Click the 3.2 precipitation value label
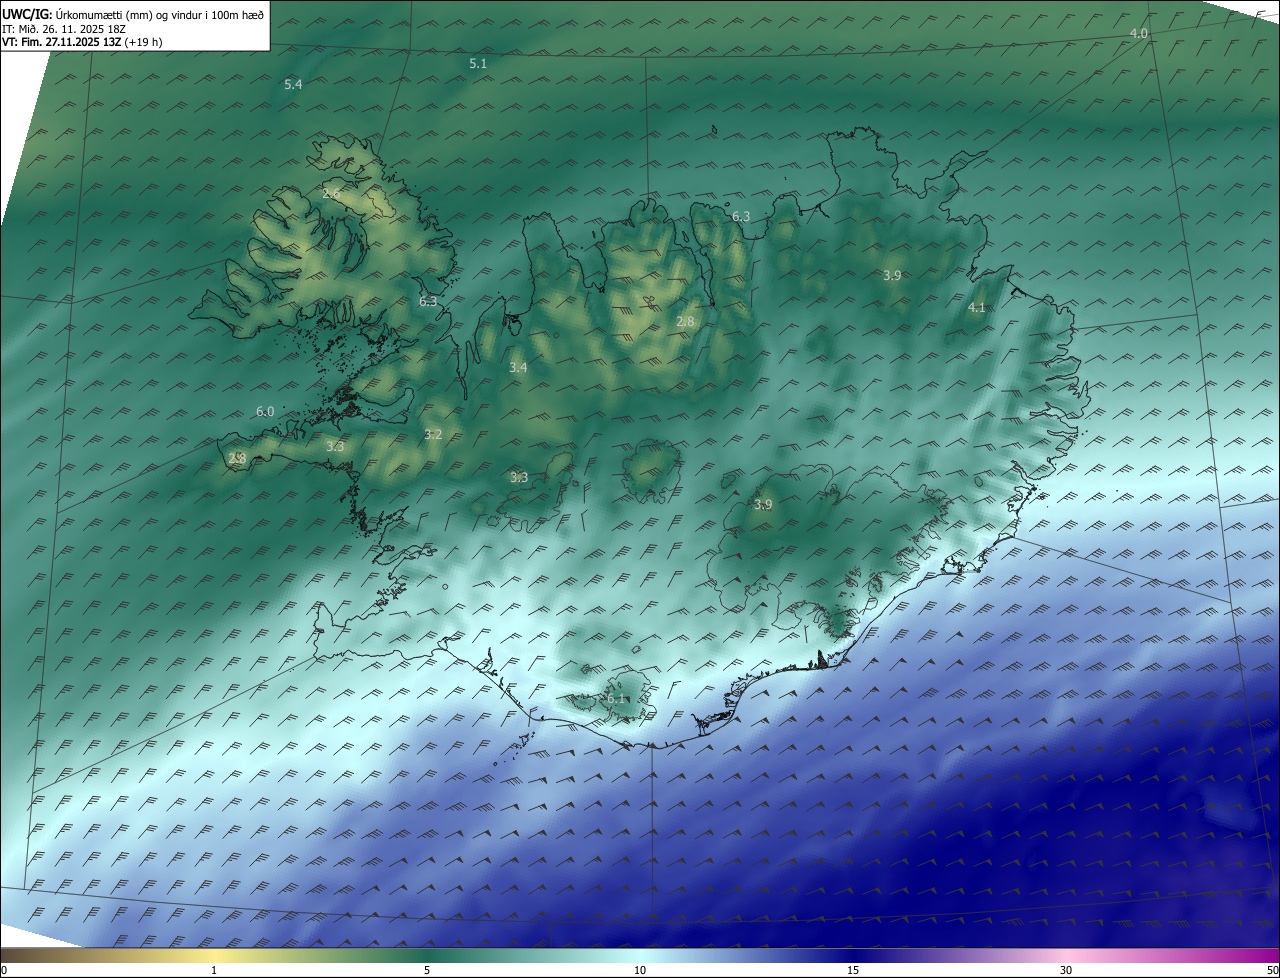This screenshot has width=1280, height=978. [432, 435]
